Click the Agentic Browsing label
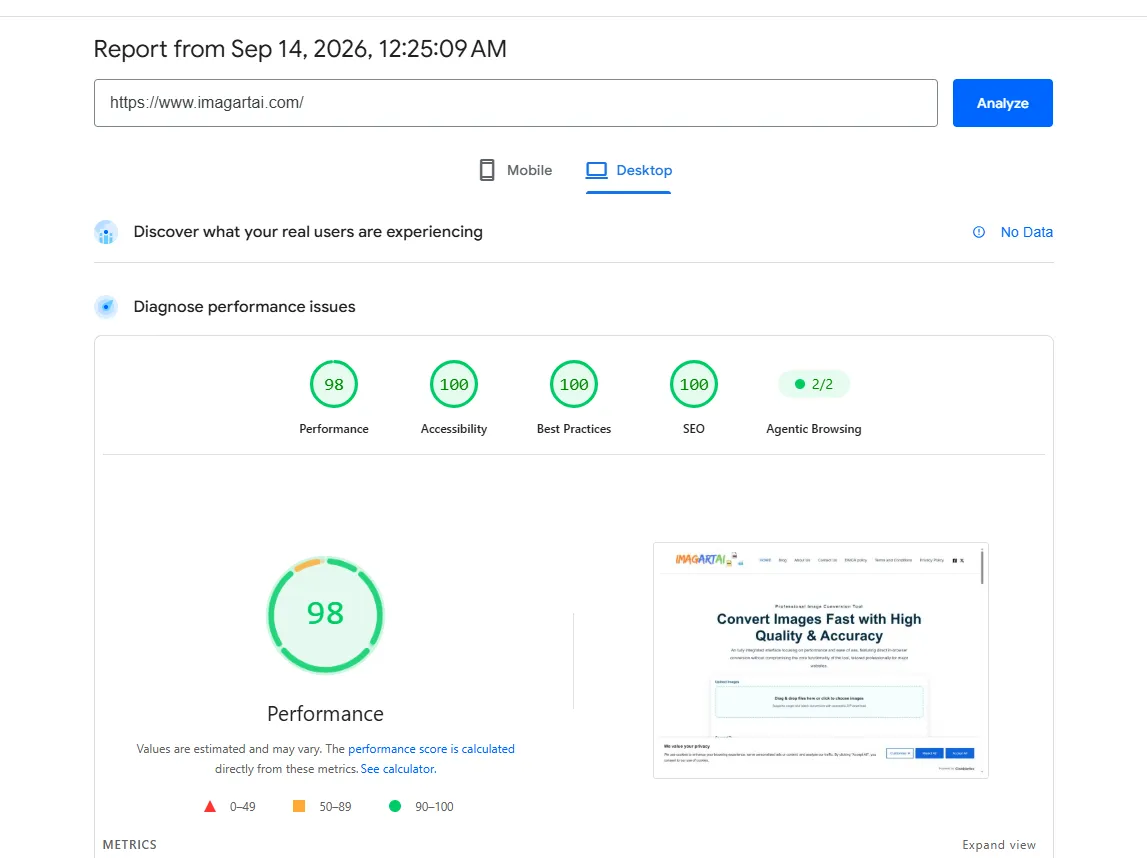This screenshot has height=858, width=1147. (x=813, y=429)
